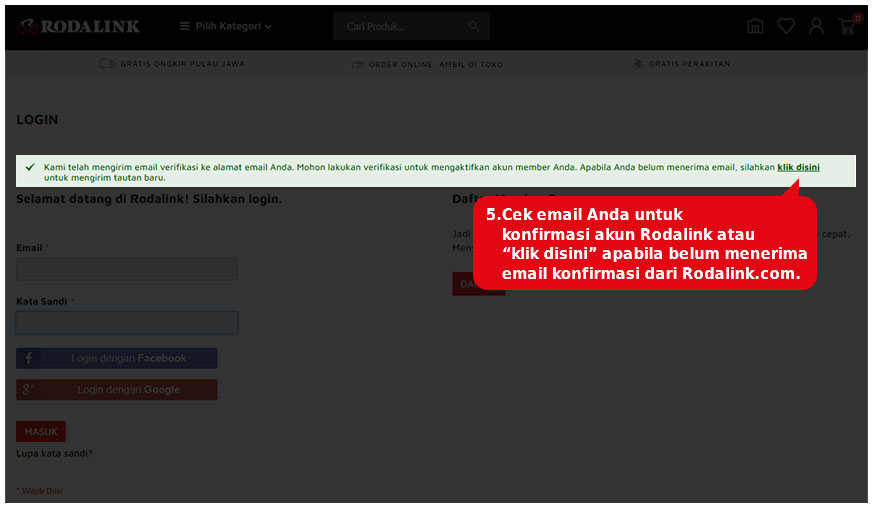Viewport: 873px width, 509px height.
Task: Click Login dengan Google button
Action: (x=117, y=389)
